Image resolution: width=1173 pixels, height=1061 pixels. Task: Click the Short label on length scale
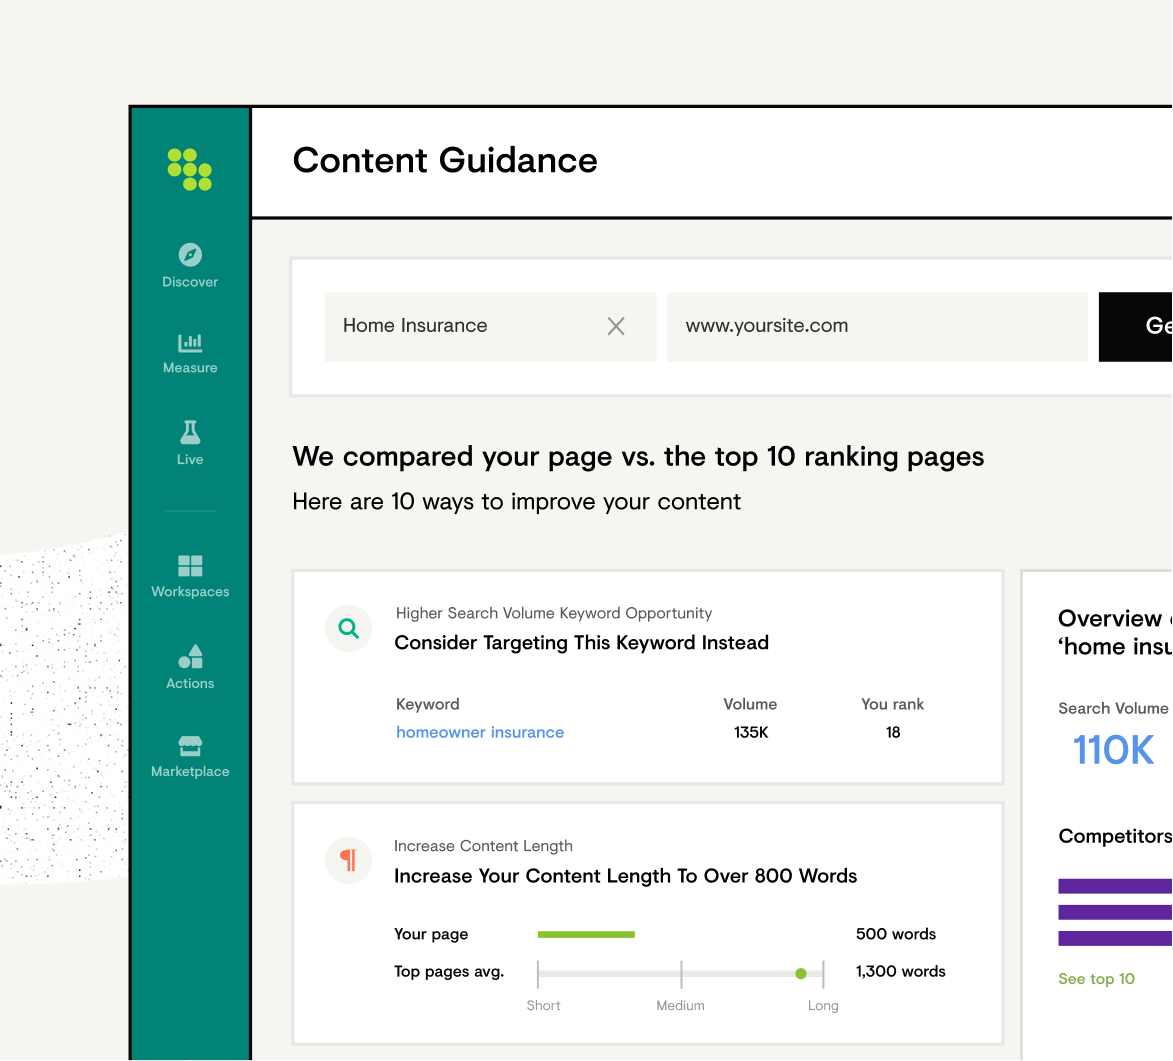[x=543, y=1006]
